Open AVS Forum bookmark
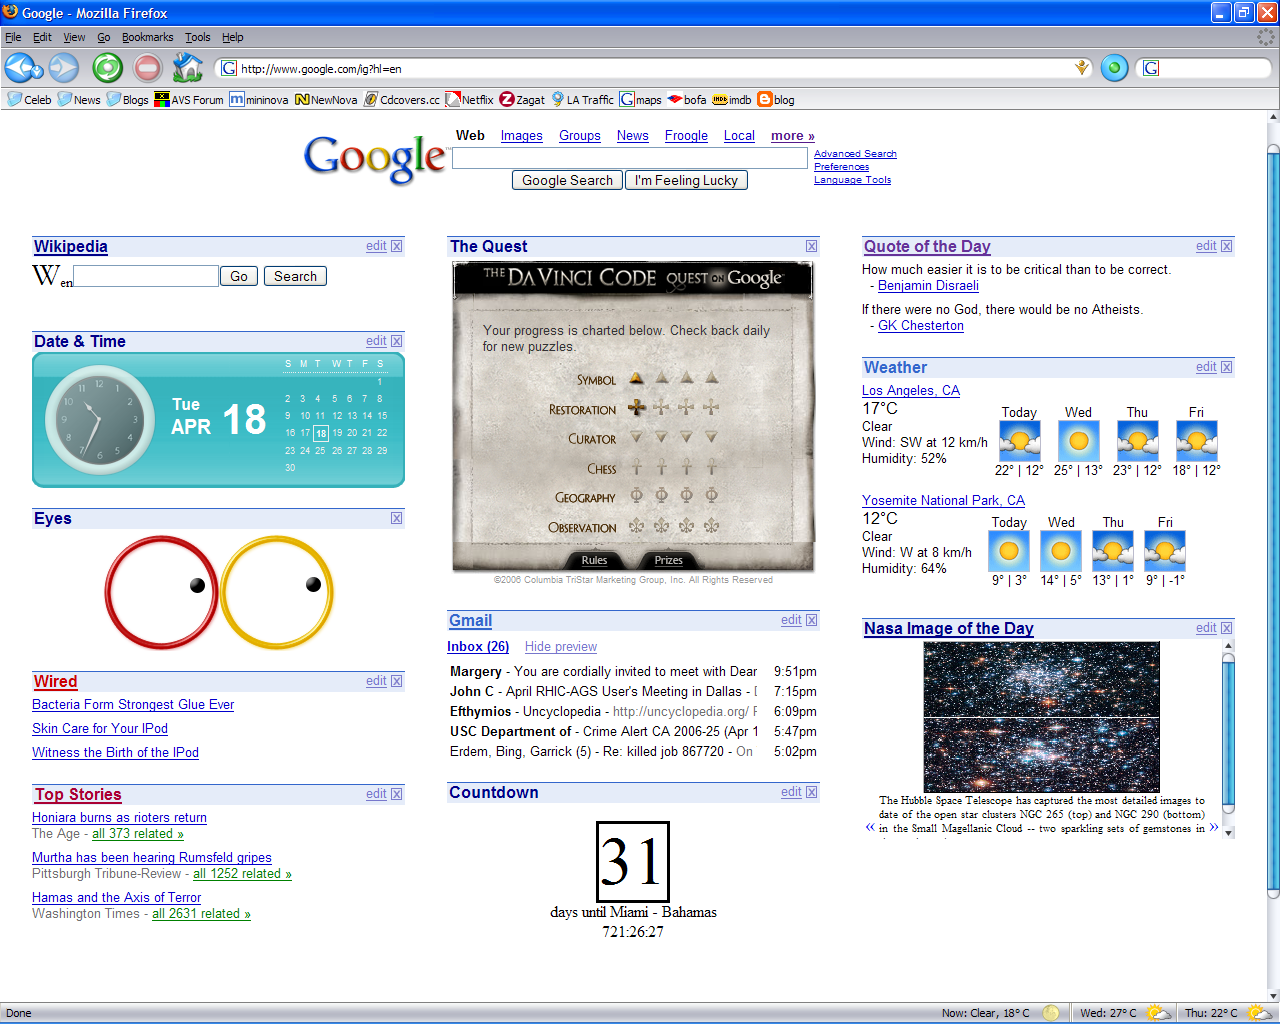Viewport: 1280px width, 1024px height. (x=189, y=99)
